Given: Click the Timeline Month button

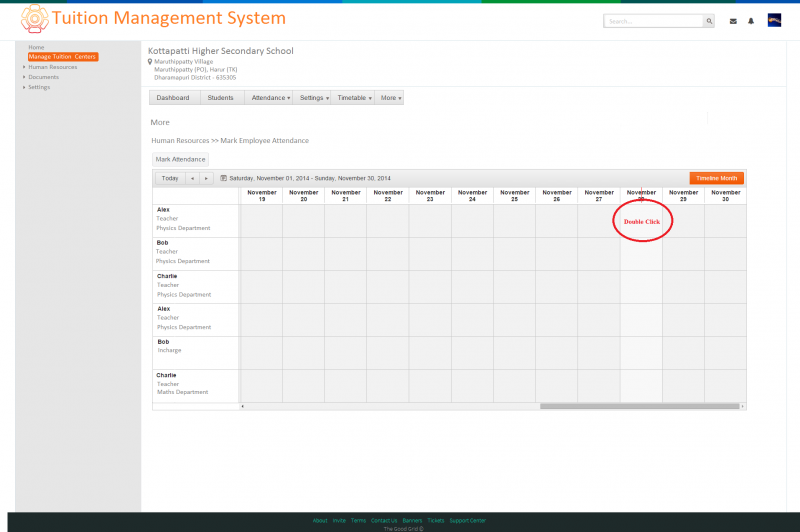Looking at the screenshot, I should pos(716,178).
